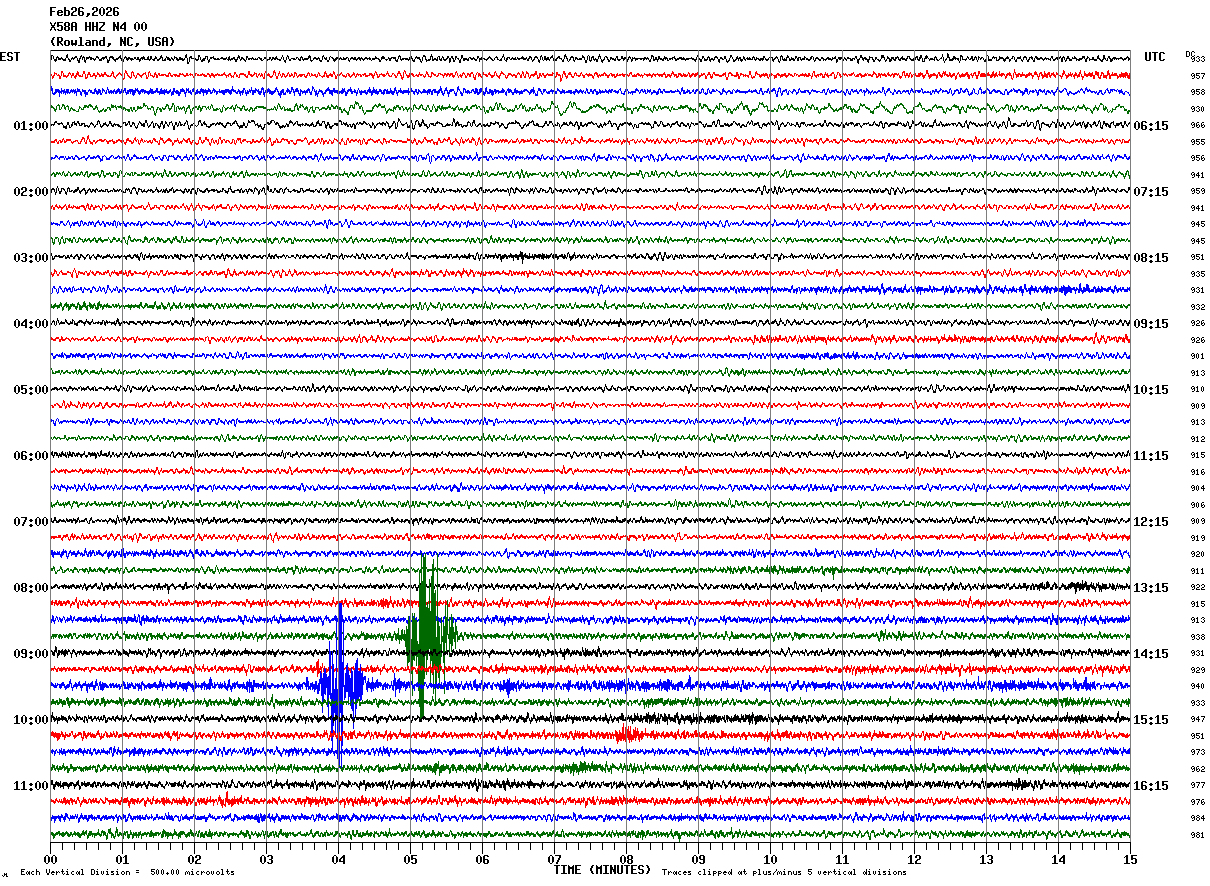Select the 03:00 EST row label
The width and height of the screenshot is (1210, 886).
31,258
